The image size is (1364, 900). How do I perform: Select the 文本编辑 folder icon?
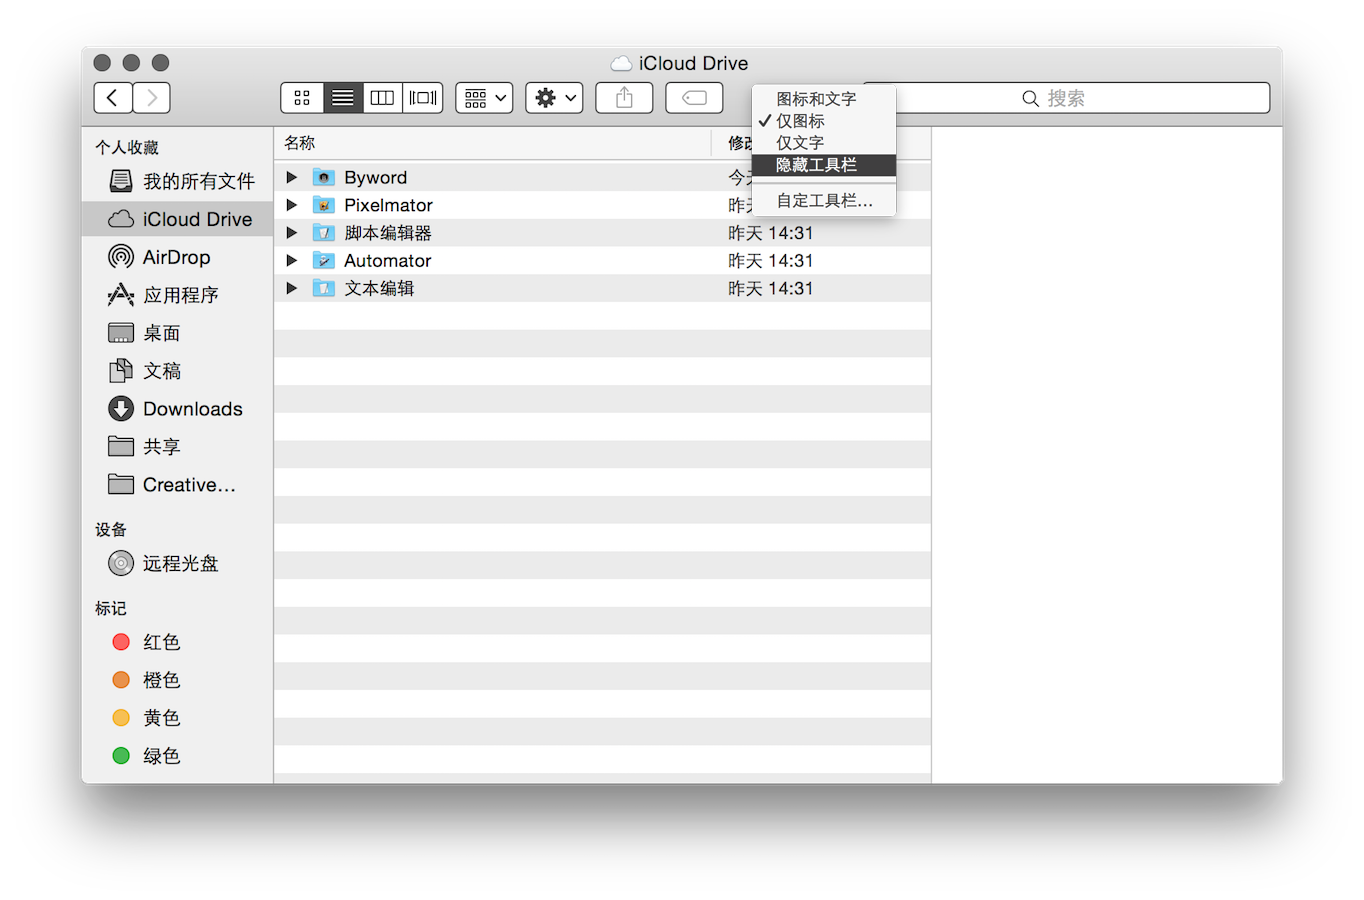coord(323,288)
